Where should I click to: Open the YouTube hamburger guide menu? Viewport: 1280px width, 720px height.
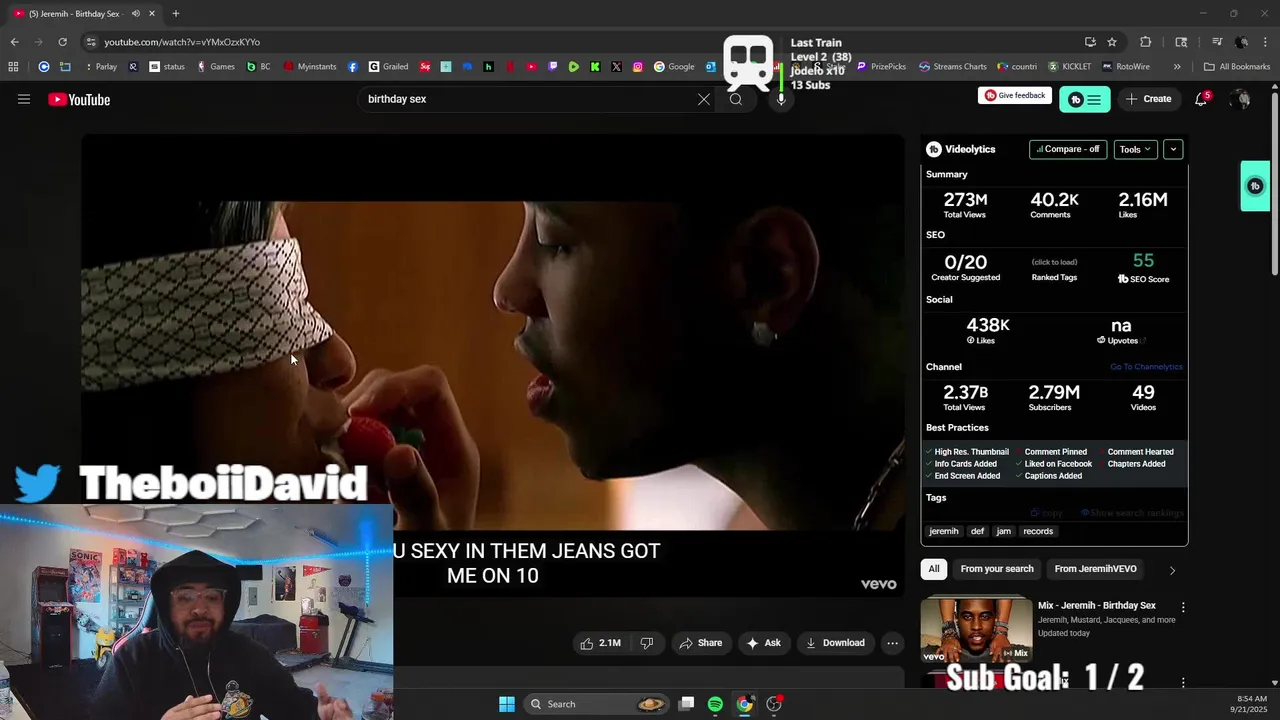(24, 99)
